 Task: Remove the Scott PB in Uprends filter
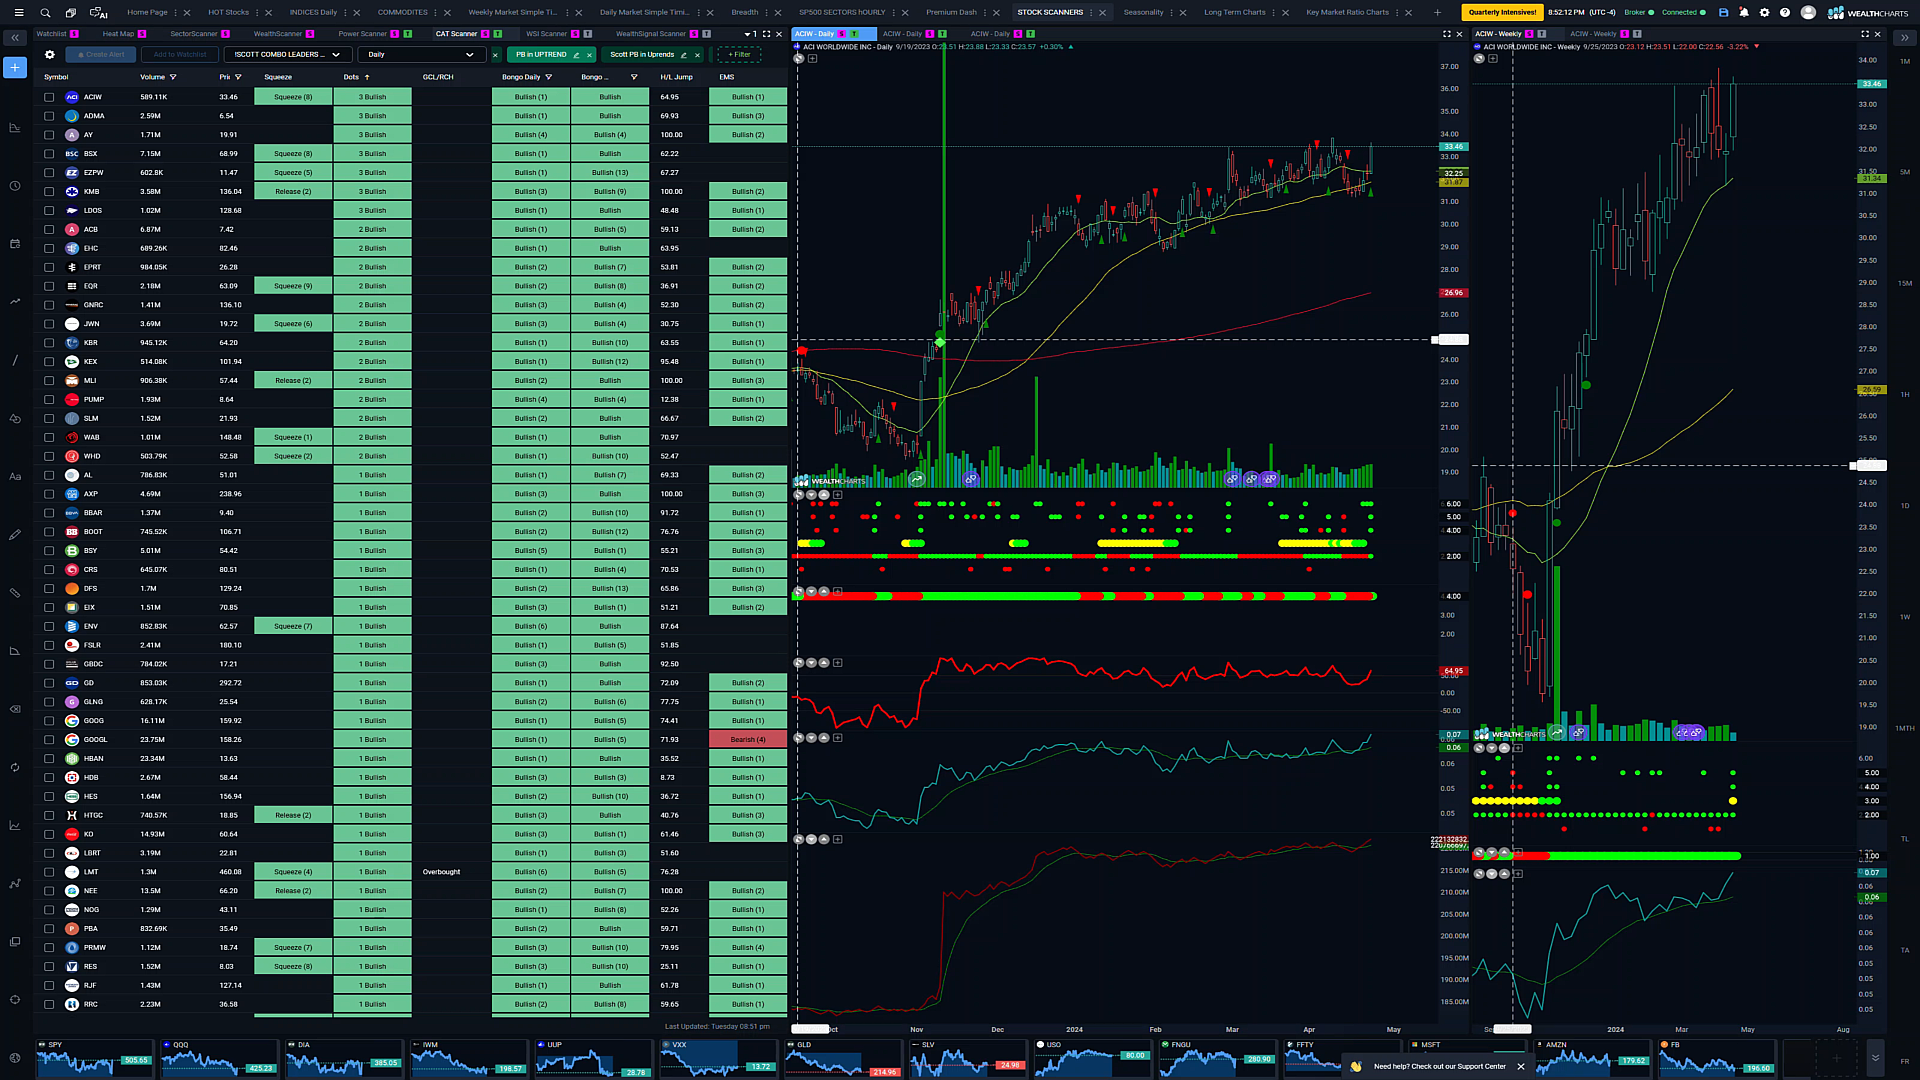pyautogui.click(x=697, y=55)
